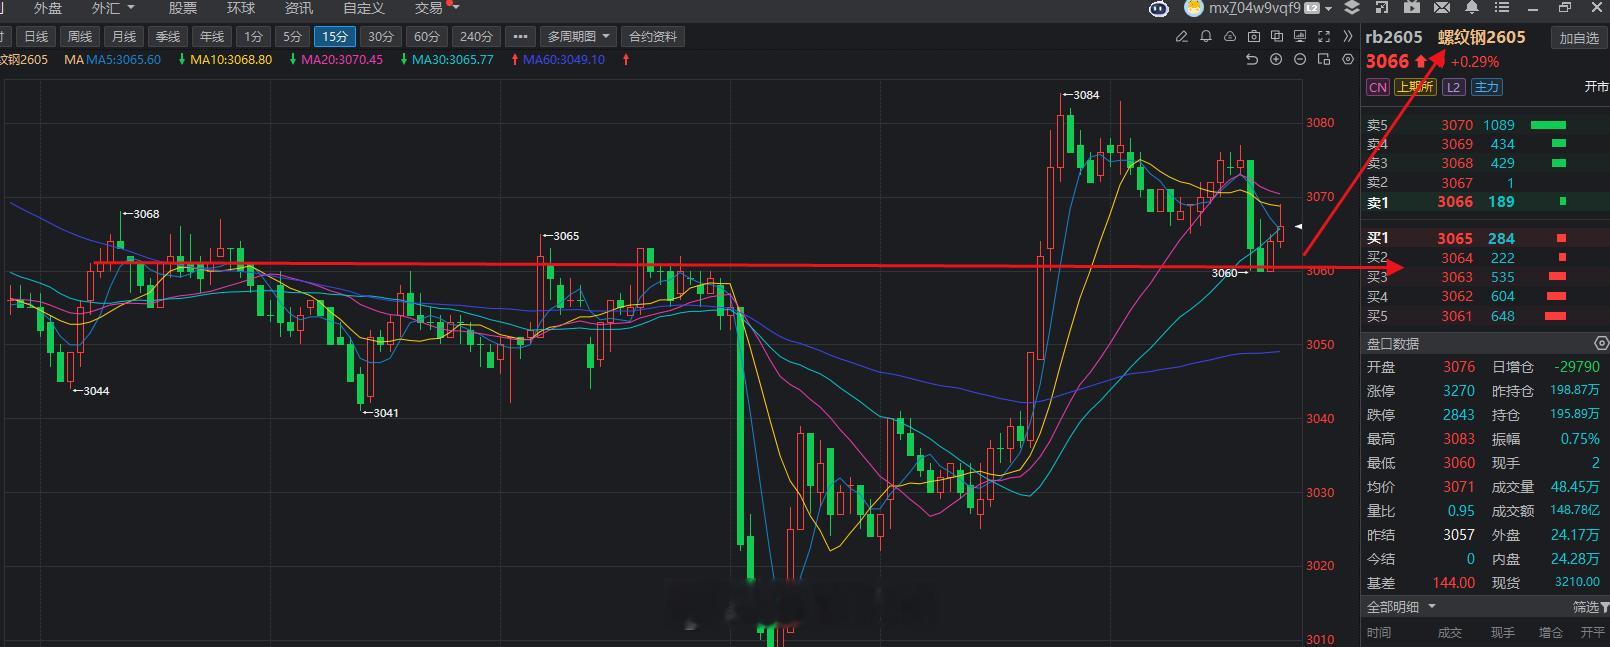Switch to 60分 period
Screen dimensions: 1610x647
[x=426, y=36]
